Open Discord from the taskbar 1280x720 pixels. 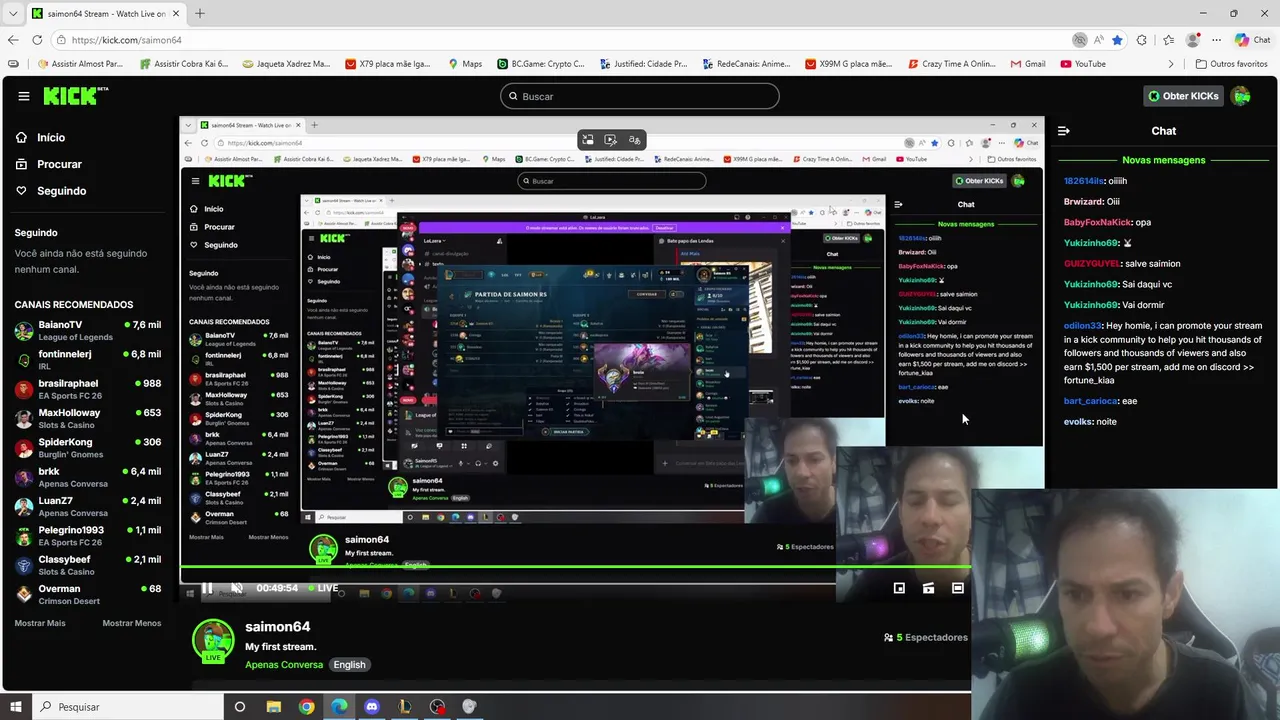click(372, 706)
